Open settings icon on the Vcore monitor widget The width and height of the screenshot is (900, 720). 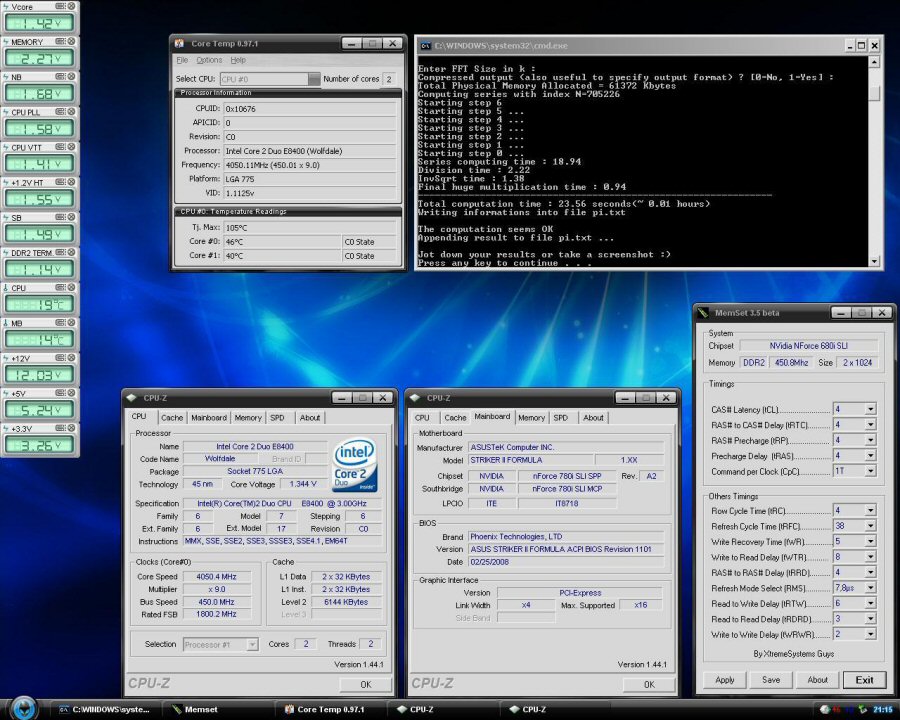[x=60, y=6]
